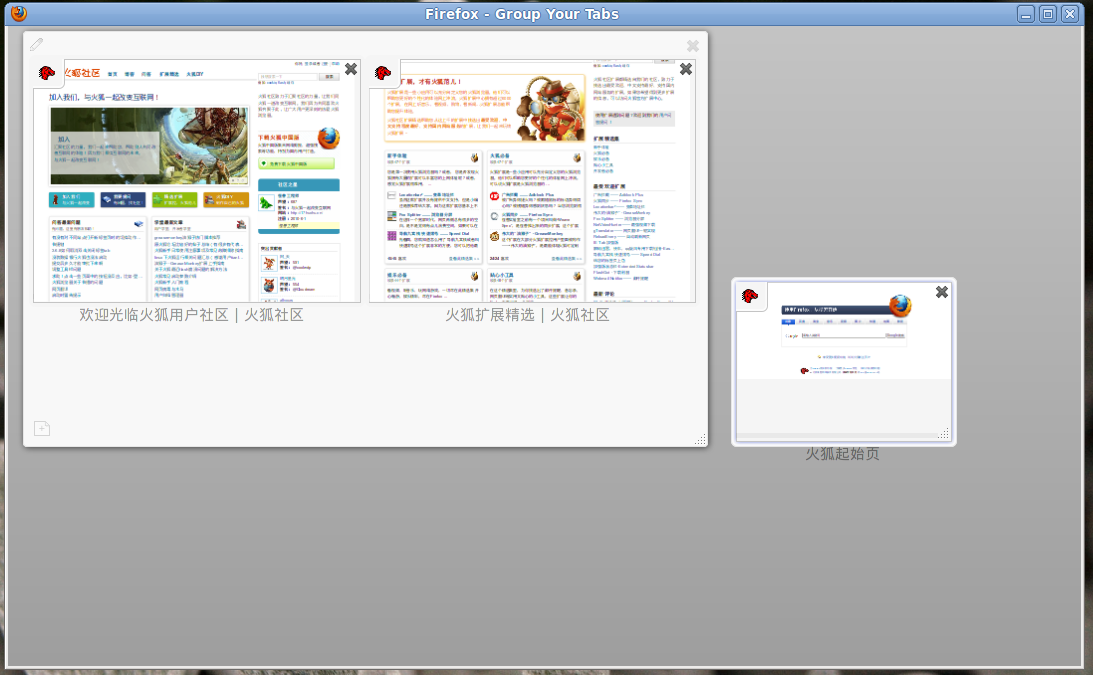Viewport: 1093px width, 675px height.
Task: Close the tab group with its faded X
Action: (693, 45)
